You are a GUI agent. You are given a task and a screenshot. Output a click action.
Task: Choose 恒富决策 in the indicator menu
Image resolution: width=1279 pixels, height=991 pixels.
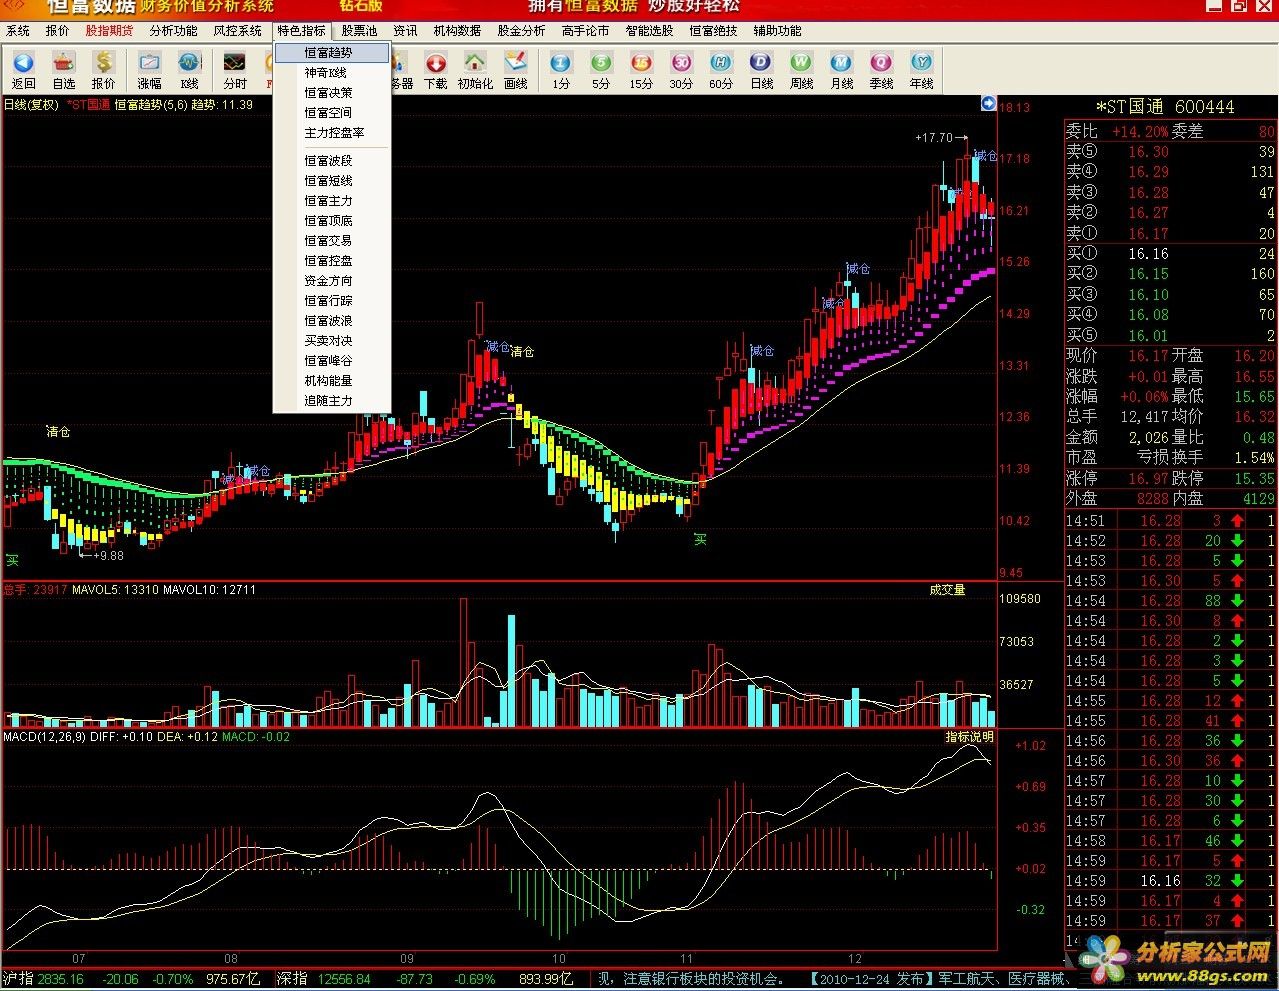pos(332,93)
